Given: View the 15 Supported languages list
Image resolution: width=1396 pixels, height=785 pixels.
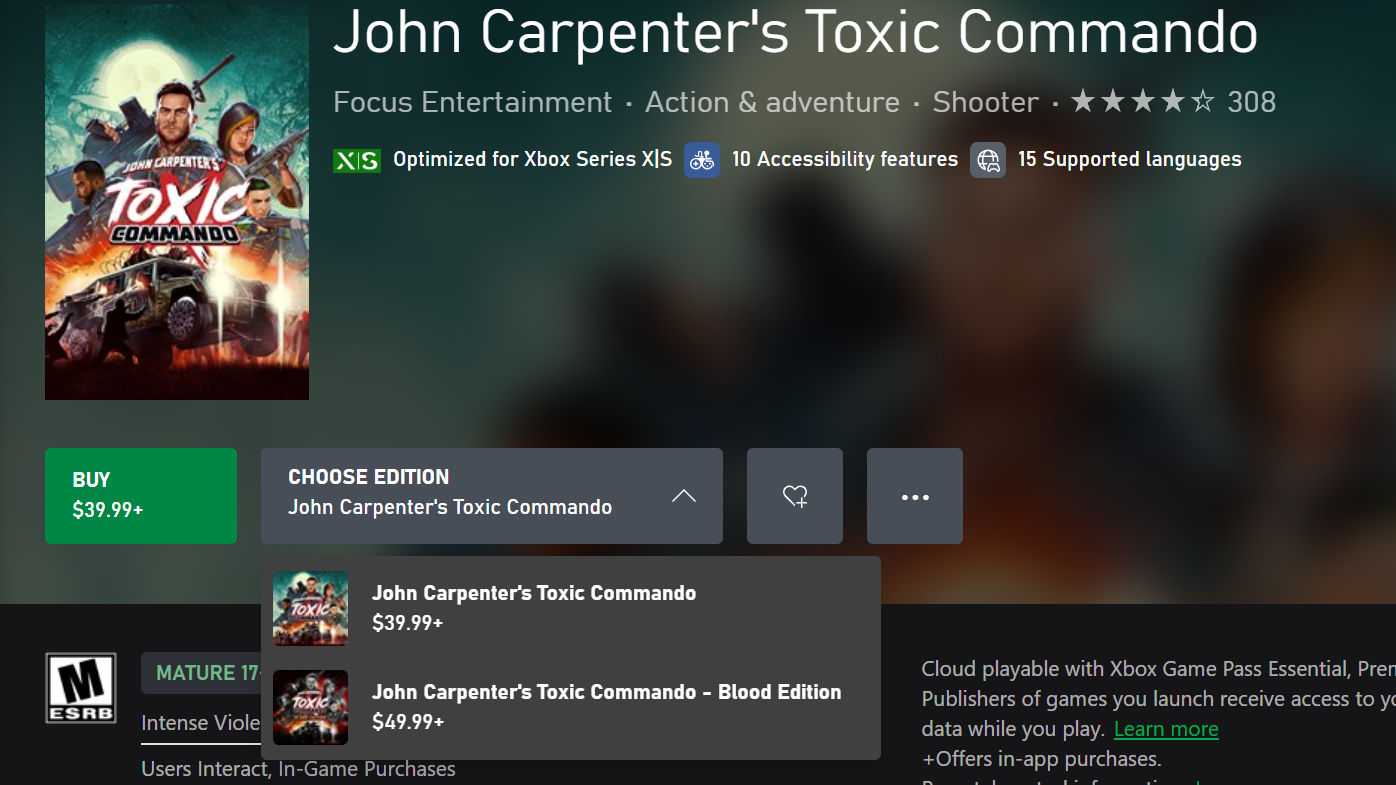Looking at the screenshot, I should pos(1130,159).
